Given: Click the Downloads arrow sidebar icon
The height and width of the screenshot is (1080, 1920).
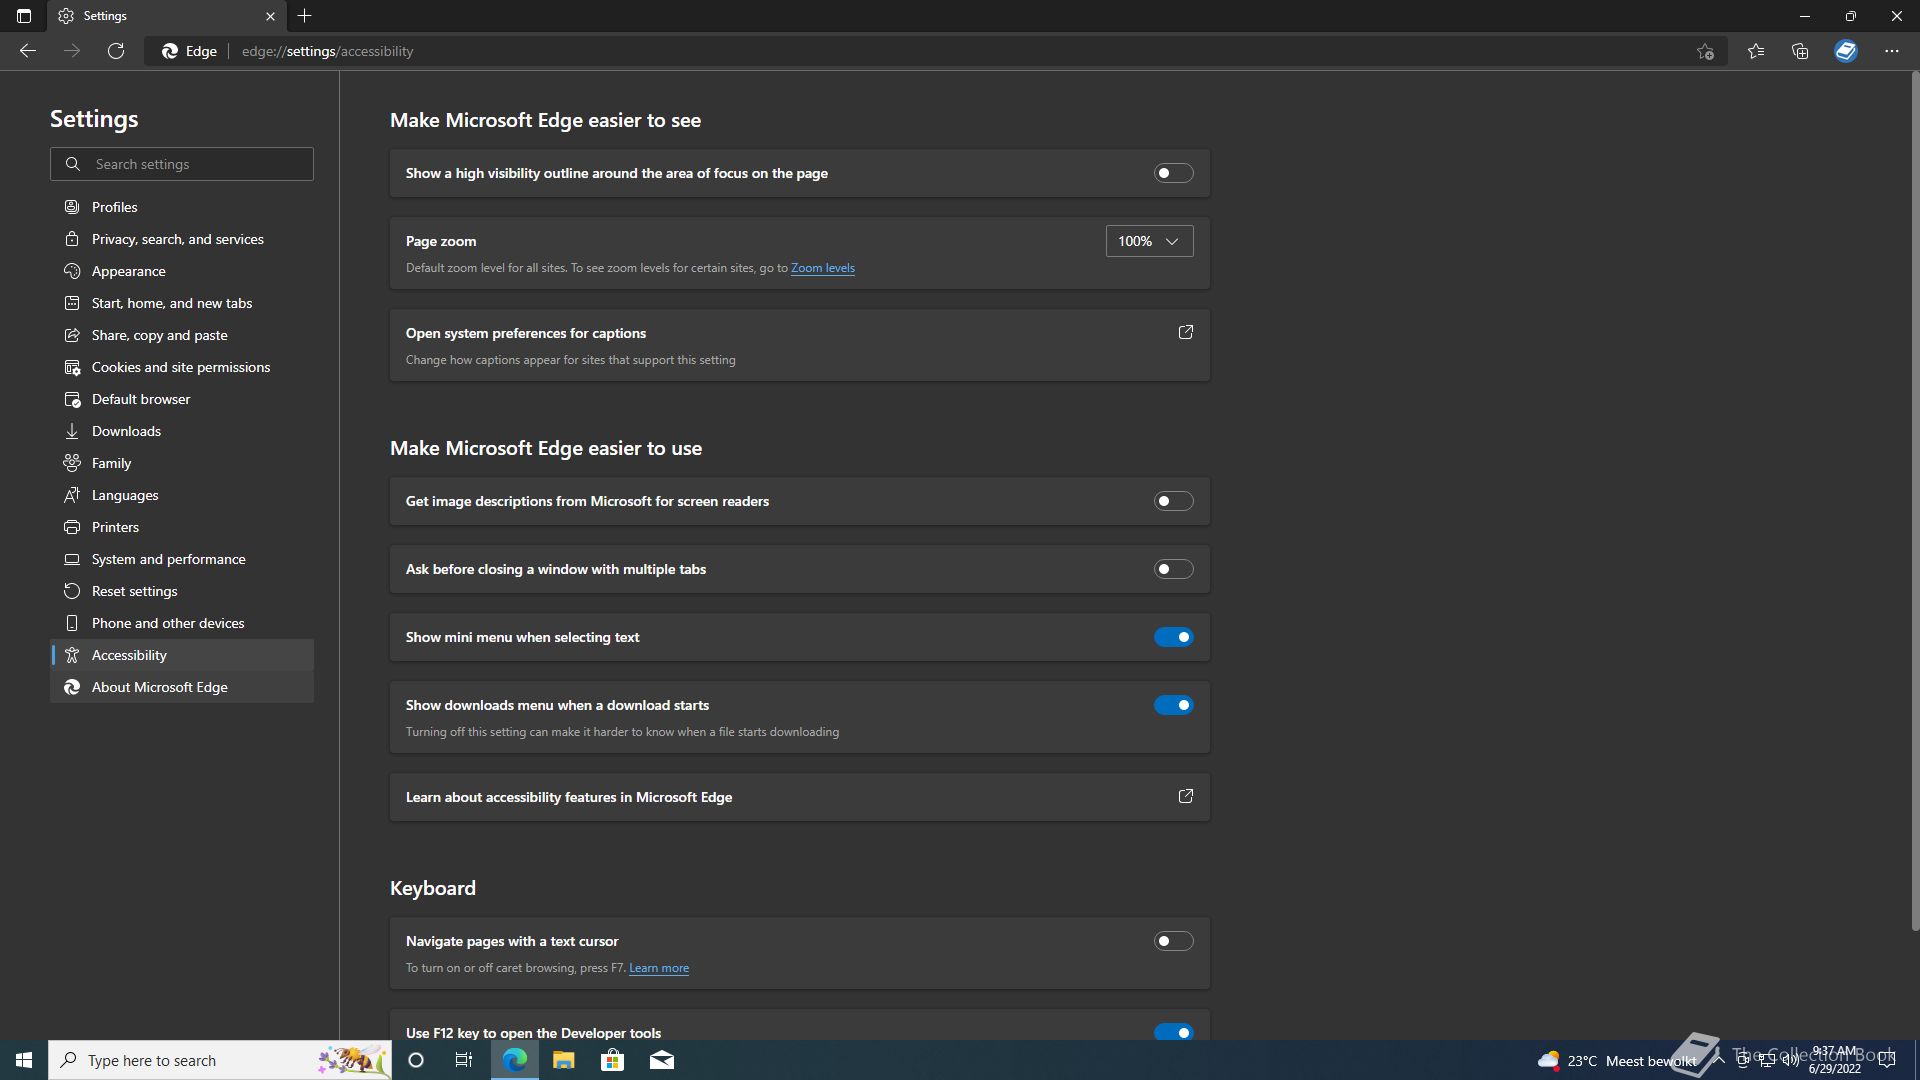Looking at the screenshot, I should (x=72, y=431).
